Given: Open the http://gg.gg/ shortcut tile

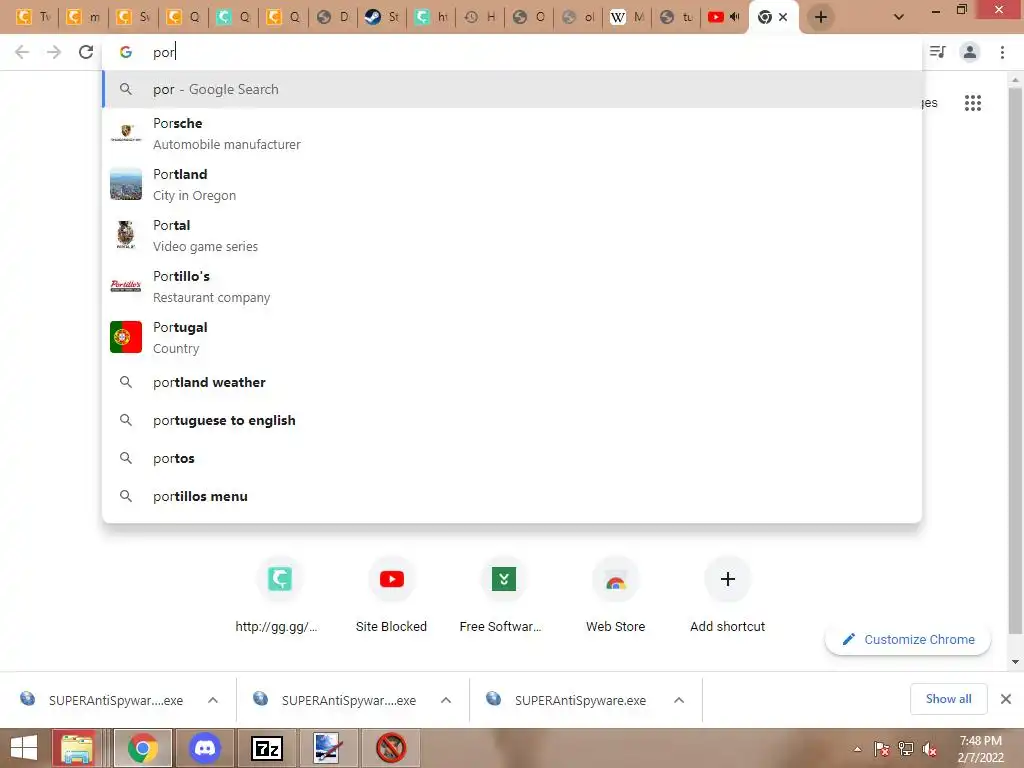Looking at the screenshot, I should 280,594.
